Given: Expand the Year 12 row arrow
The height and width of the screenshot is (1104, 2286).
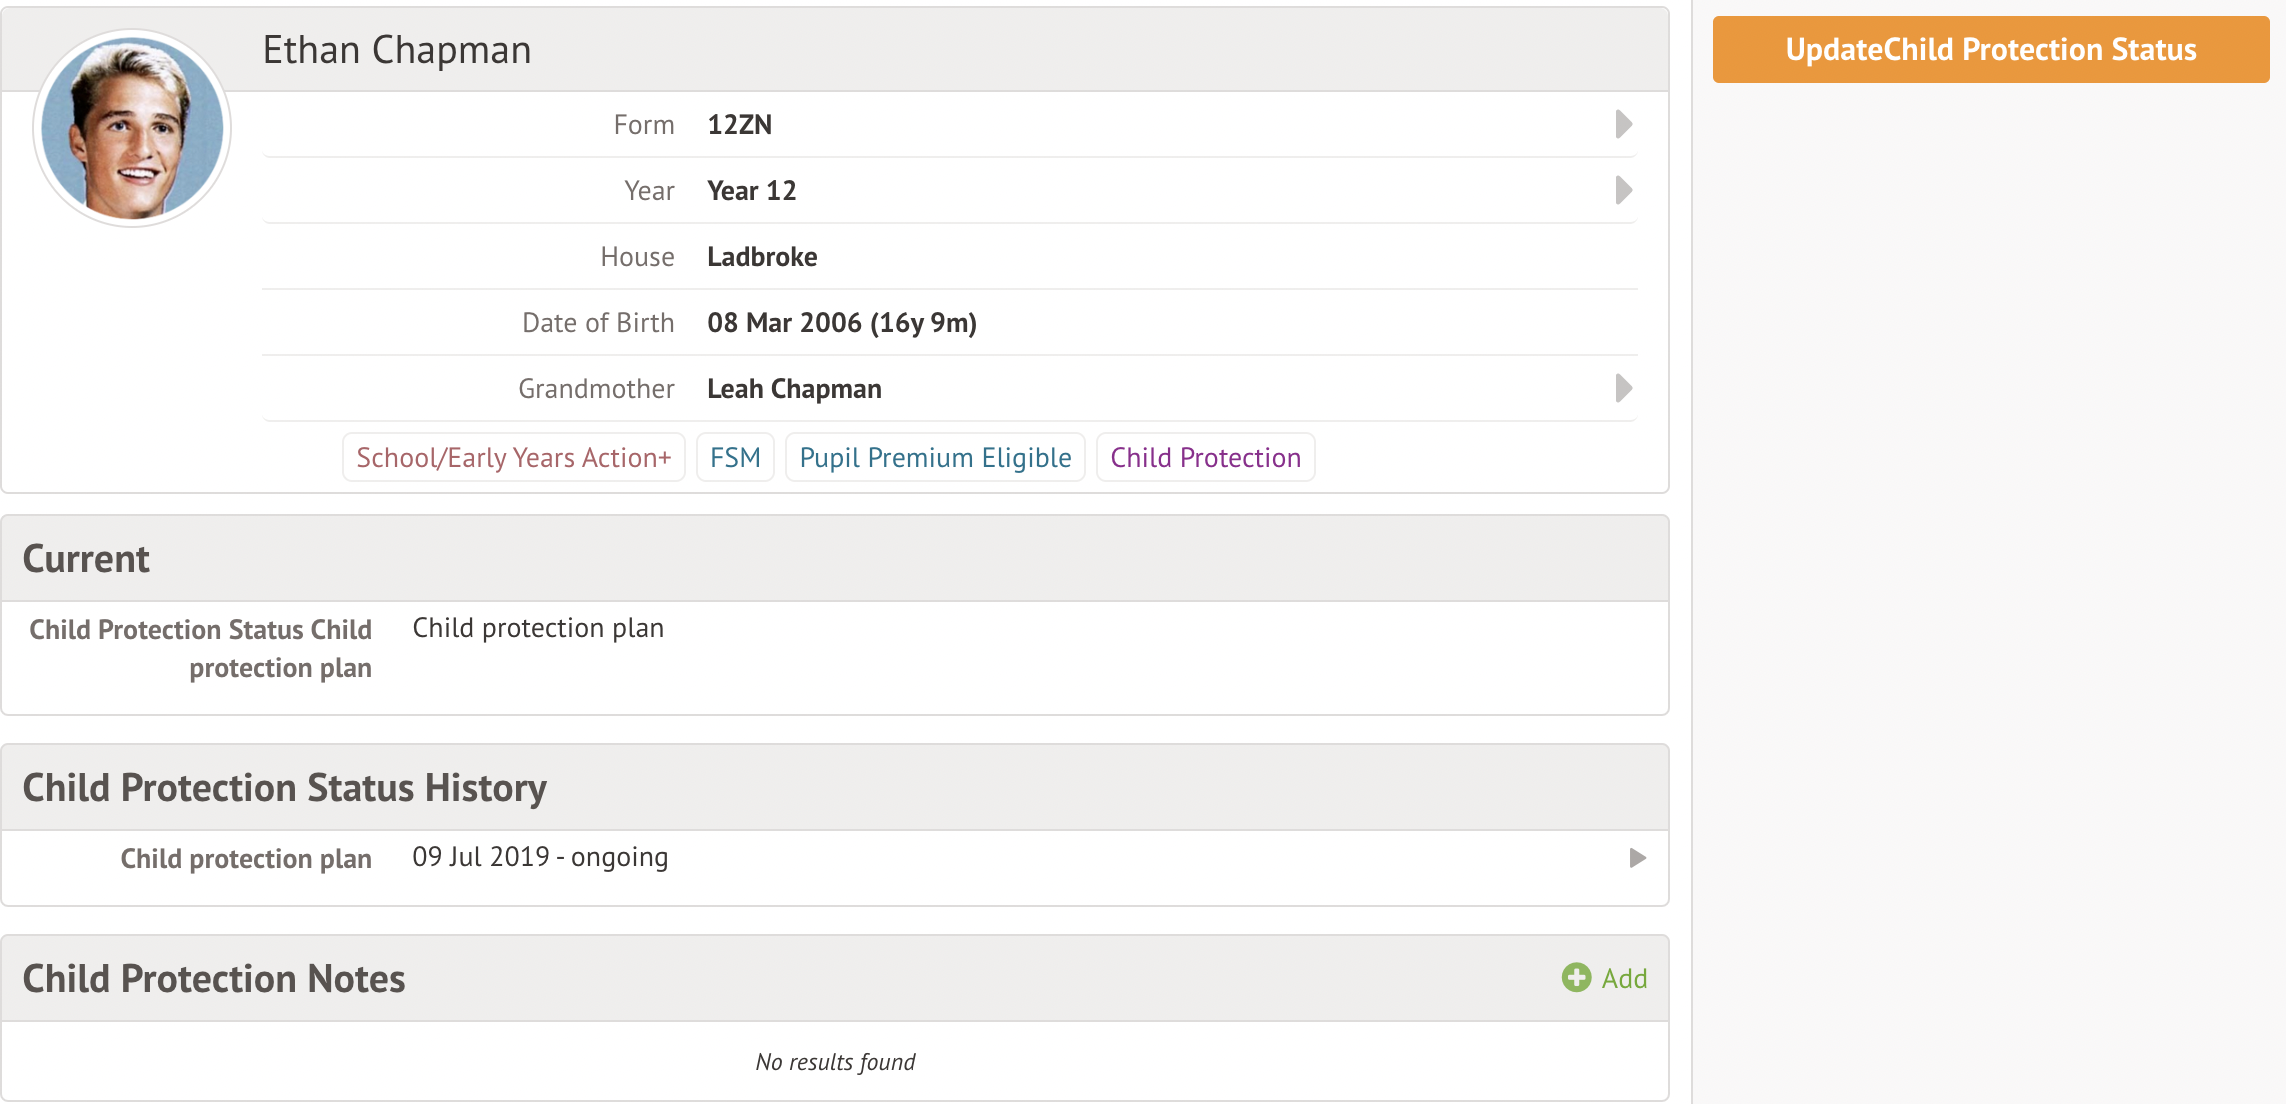Looking at the screenshot, I should pyautogui.click(x=1623, y=190).
